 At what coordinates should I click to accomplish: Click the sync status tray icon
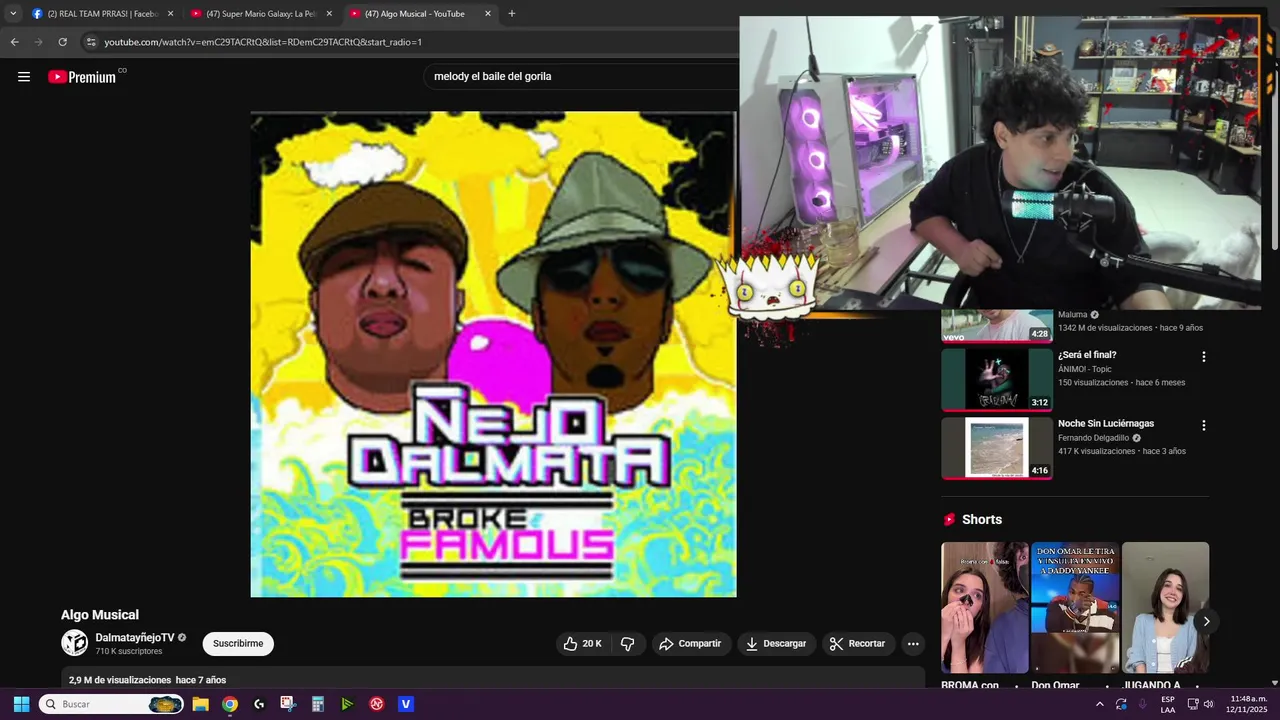pos(1122,704)
